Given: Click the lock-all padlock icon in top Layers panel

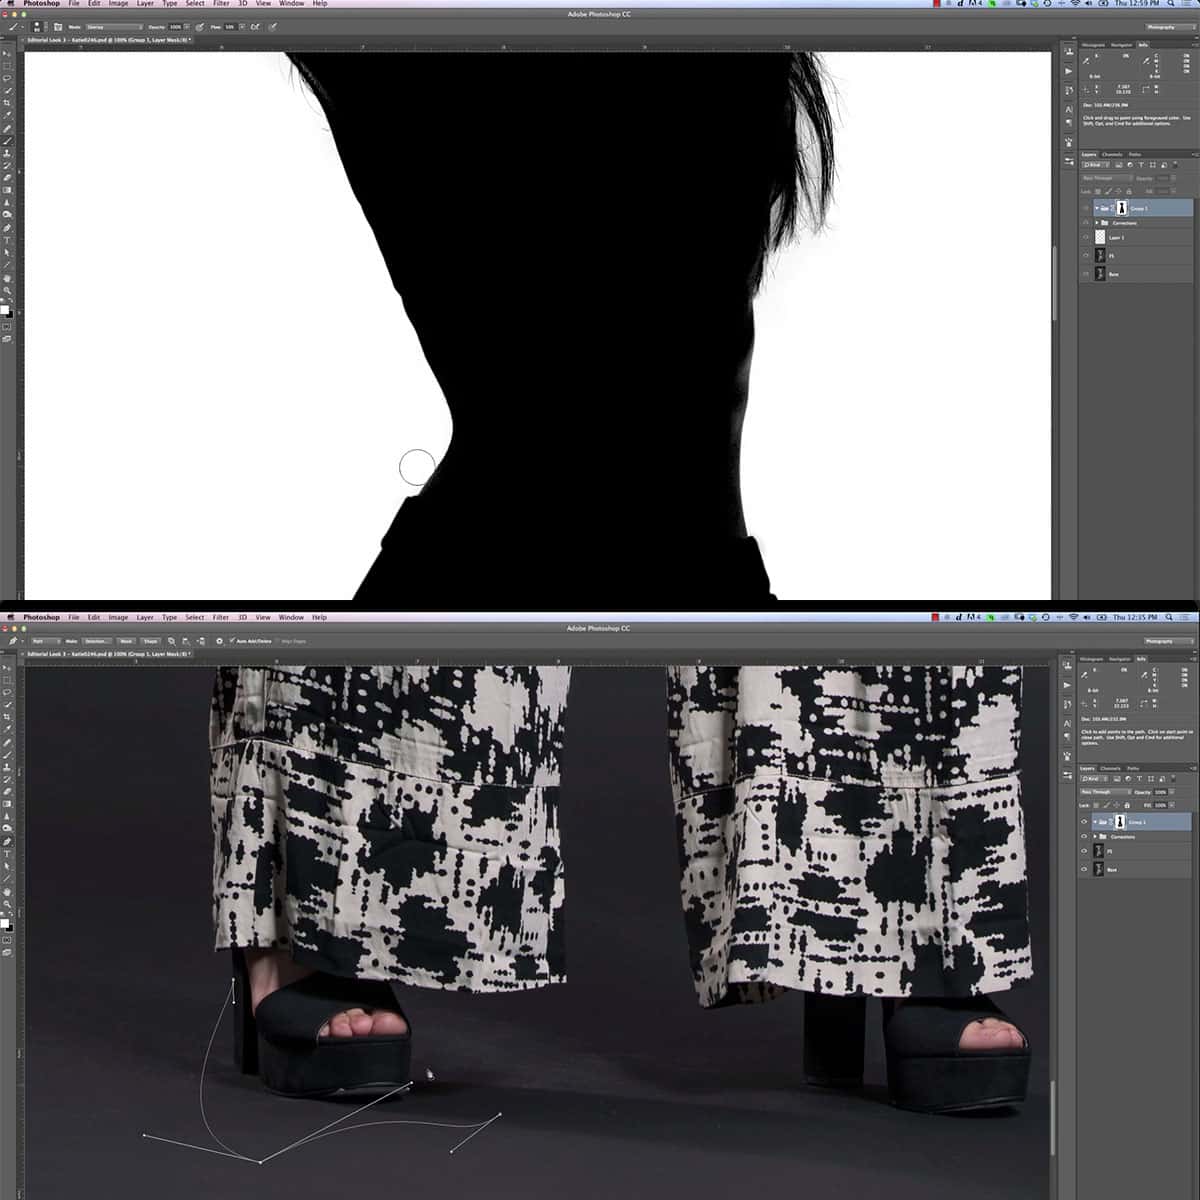Looking at the screenshot, I should tap(1129, 191).
